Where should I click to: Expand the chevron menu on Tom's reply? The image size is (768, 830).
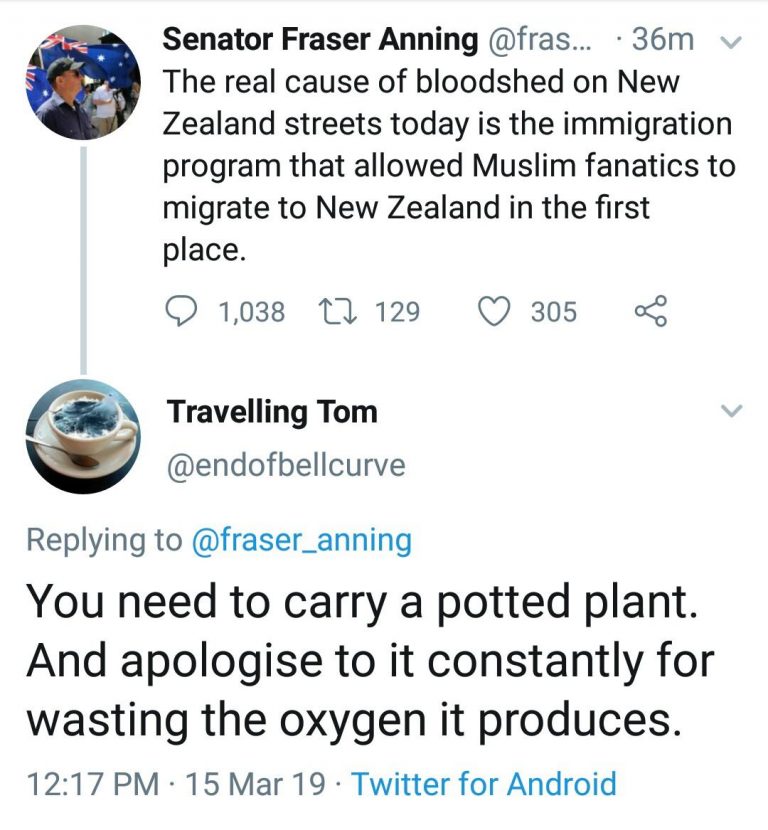click(x=732, y=411)
